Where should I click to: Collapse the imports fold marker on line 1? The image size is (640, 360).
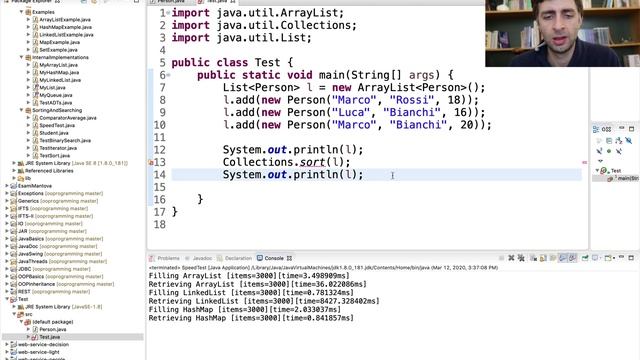(168, 13)
